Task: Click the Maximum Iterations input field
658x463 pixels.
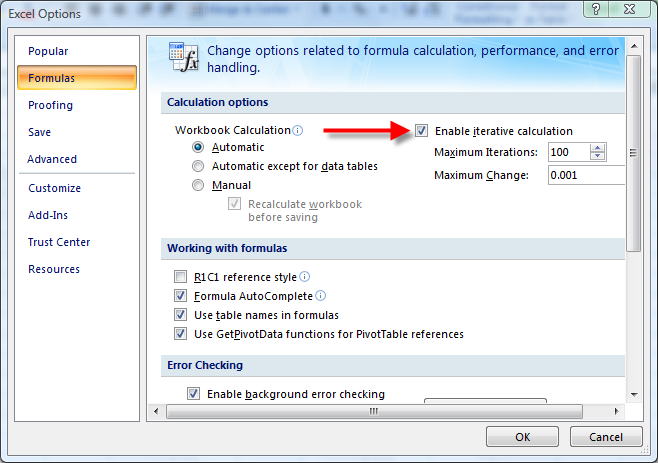Action: tap(569, 152)
